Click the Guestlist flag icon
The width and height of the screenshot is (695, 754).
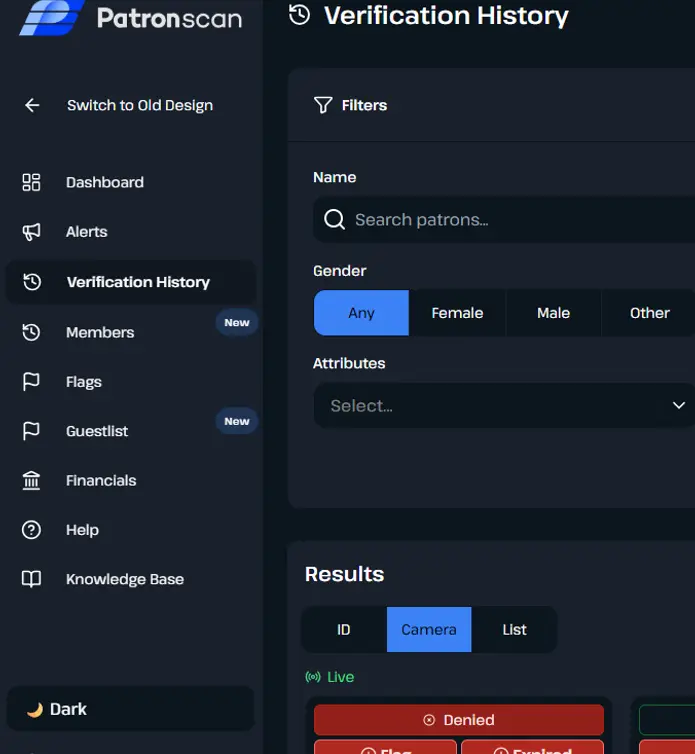(31, 431)
